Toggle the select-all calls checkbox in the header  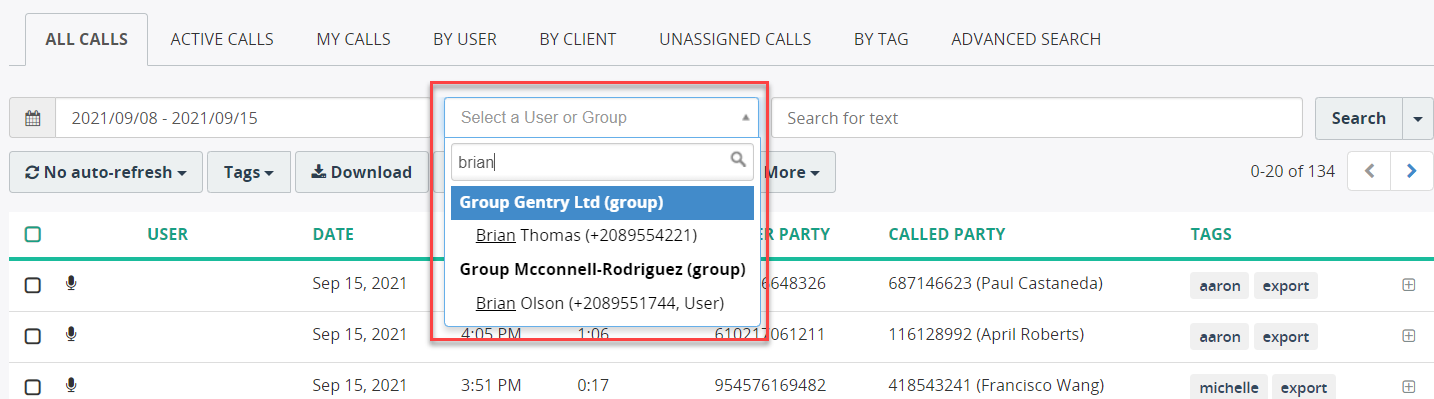click(33, 235)
